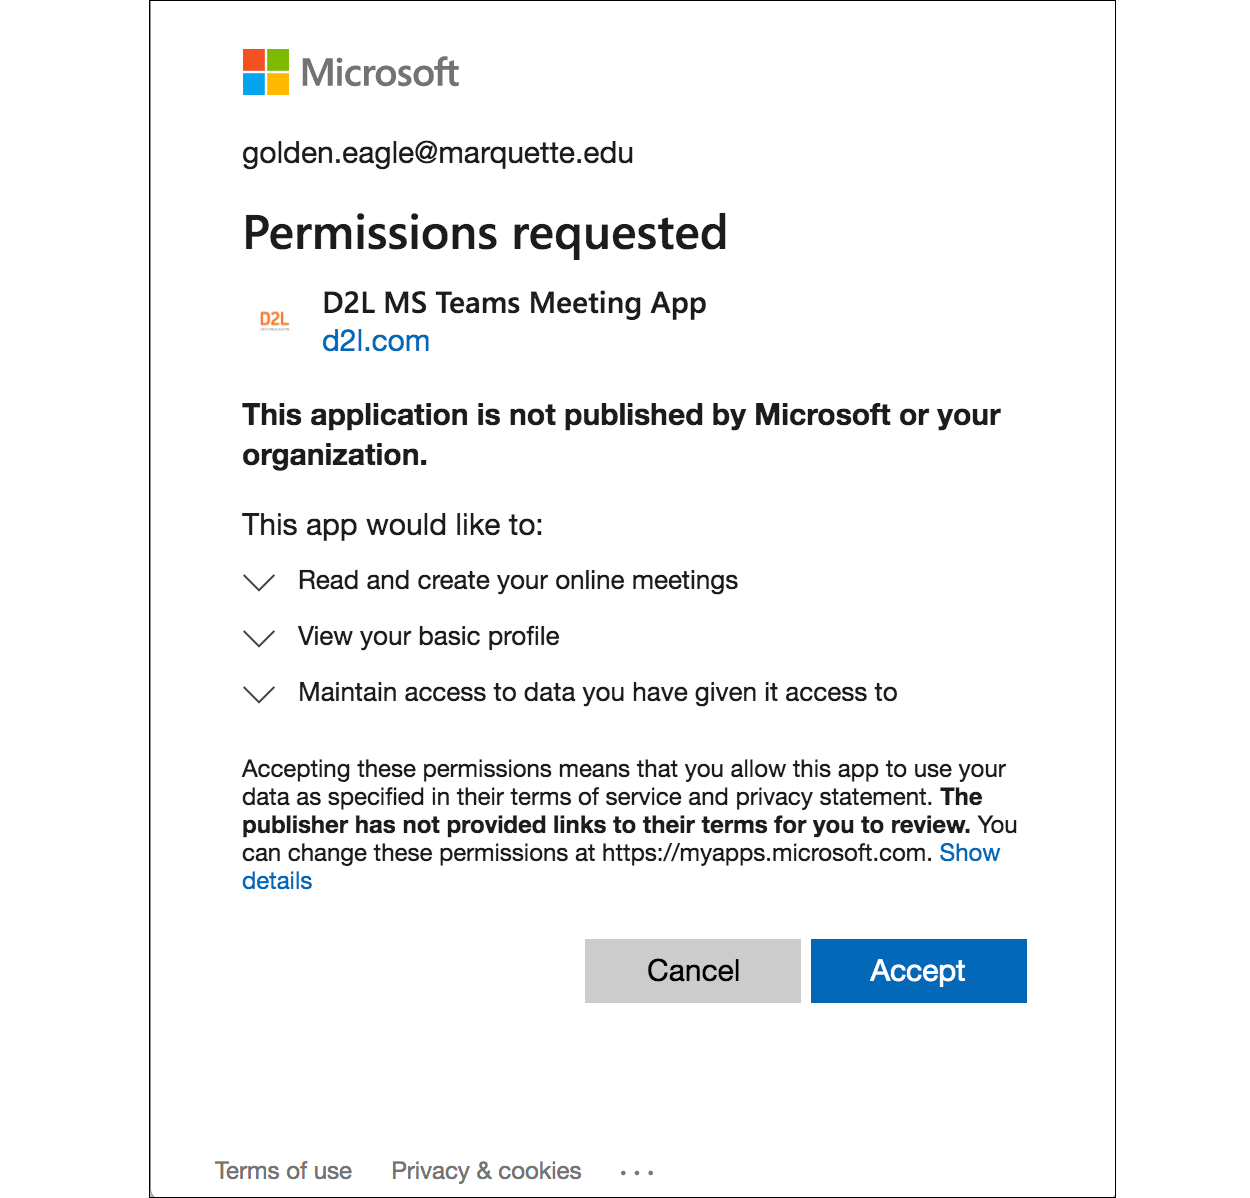1250x1198 pixels.
Task: Click the 'Read and create your online meetings' permission
Action: coord(518,581)
